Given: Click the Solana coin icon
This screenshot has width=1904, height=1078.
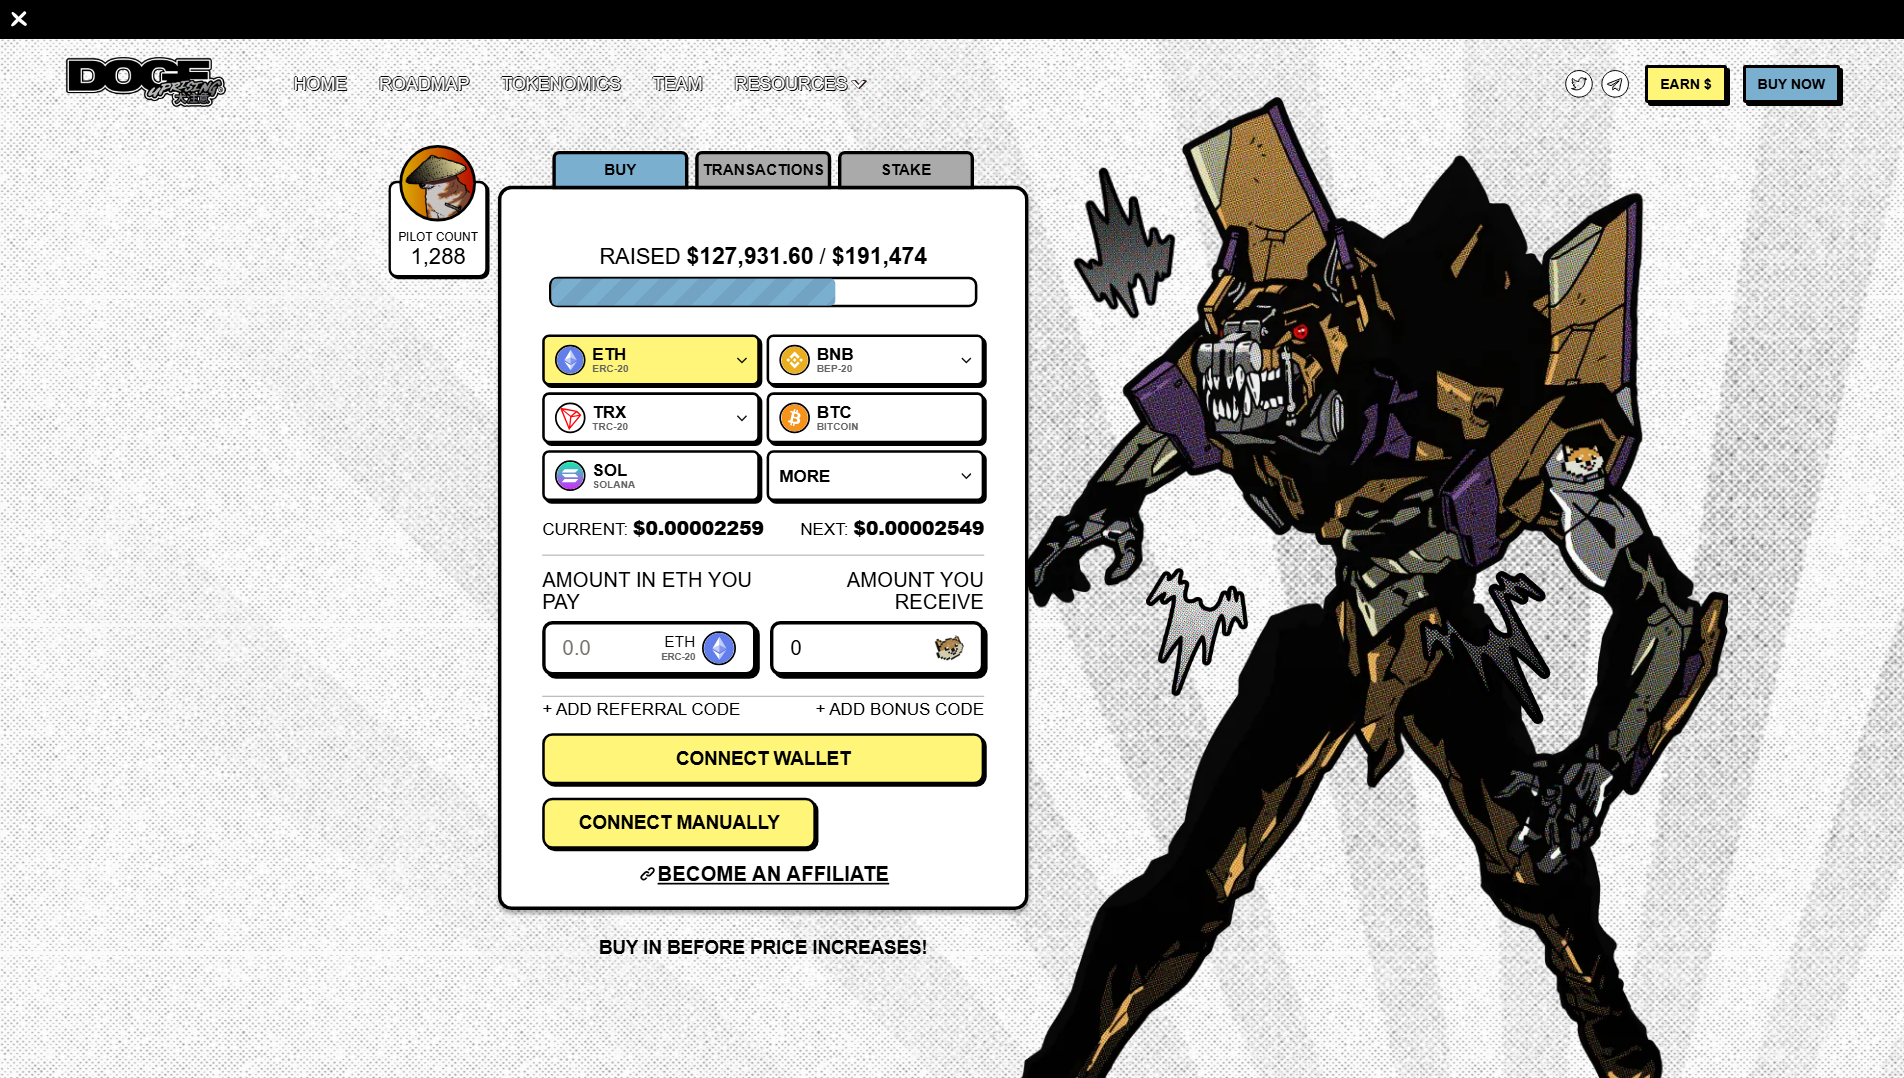Looking at the screenshot, I should click(570, 476).
